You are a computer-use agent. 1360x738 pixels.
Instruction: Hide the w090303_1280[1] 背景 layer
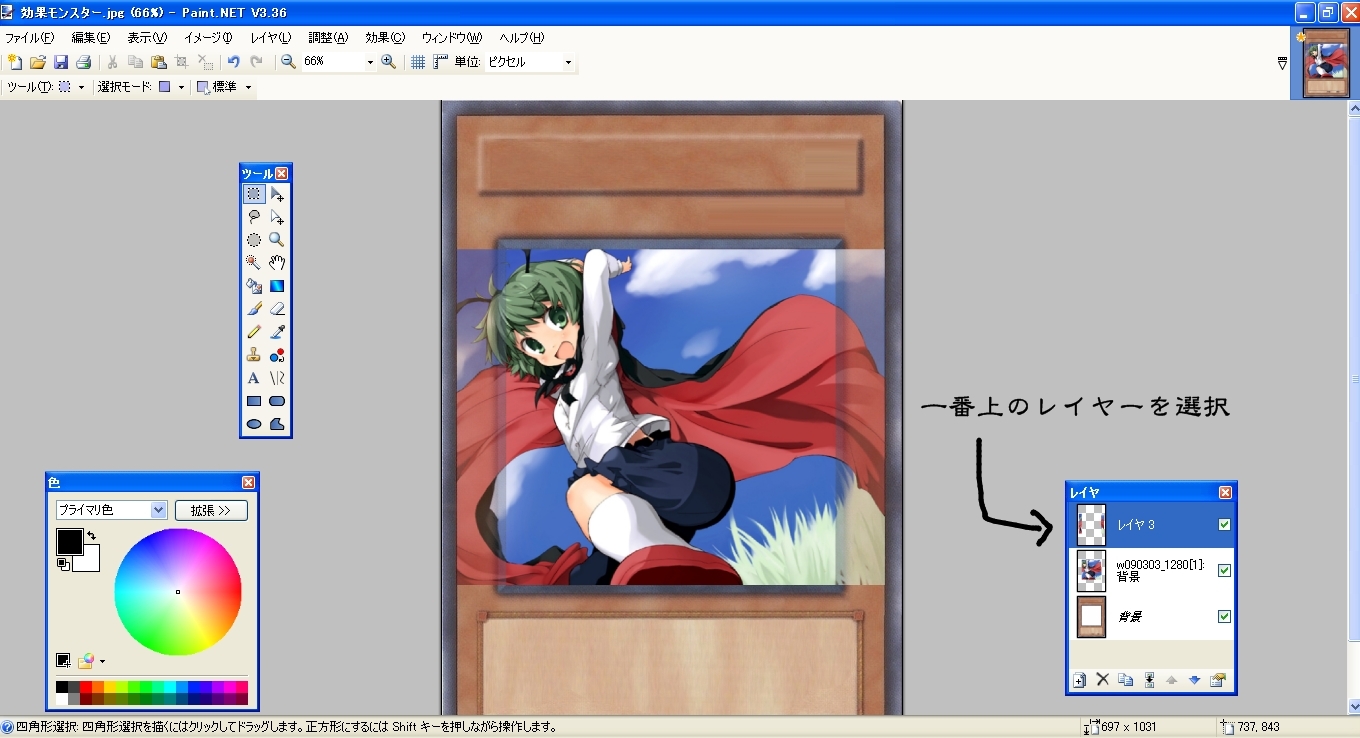(1224, 571)
